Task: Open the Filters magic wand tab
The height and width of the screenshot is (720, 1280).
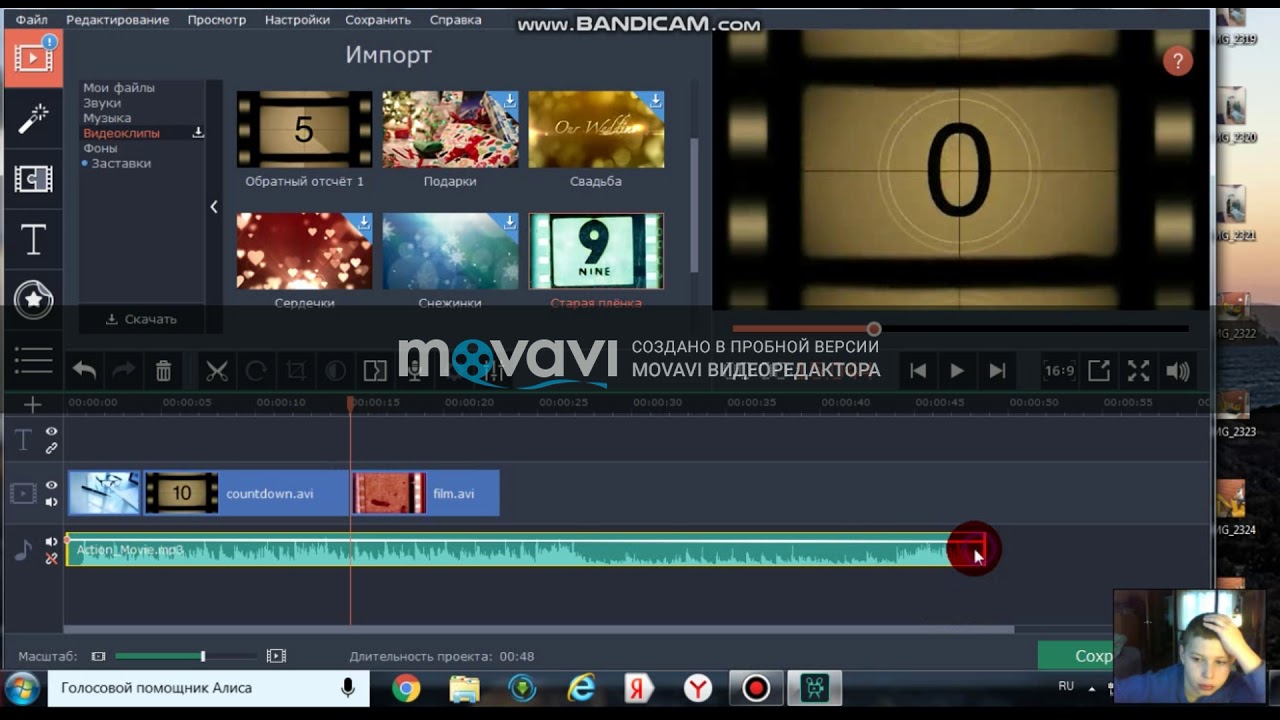Action: coord(33,119)
